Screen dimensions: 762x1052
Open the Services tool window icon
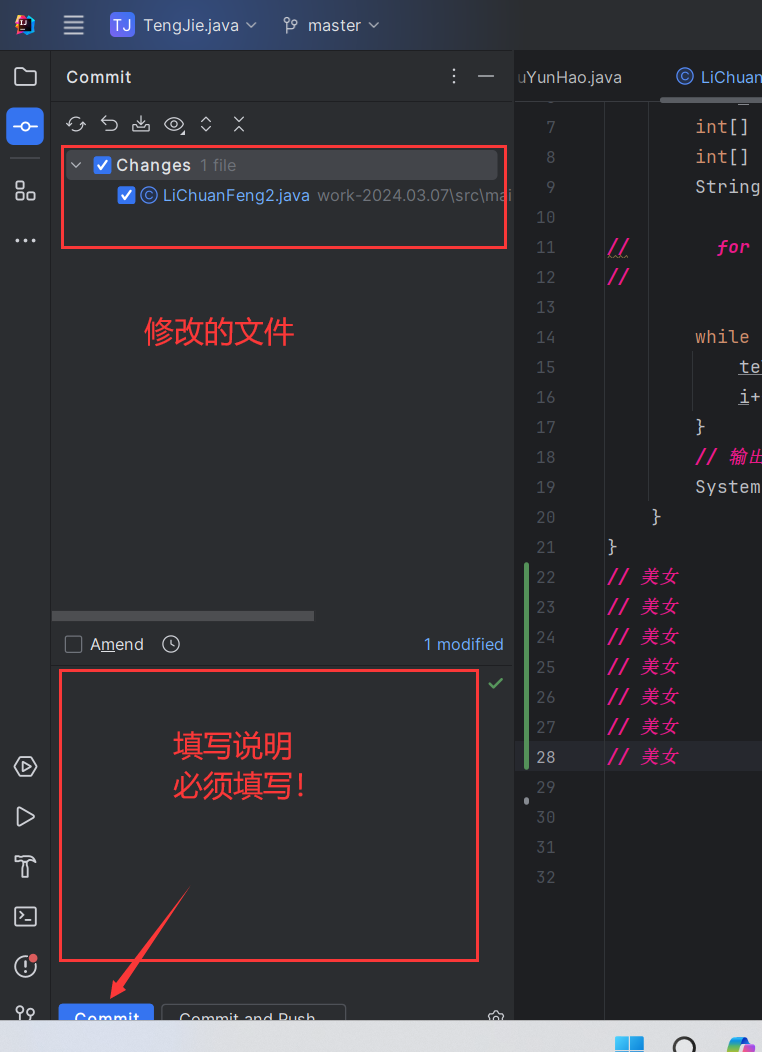pyautogui.click(x=25, y=766)
